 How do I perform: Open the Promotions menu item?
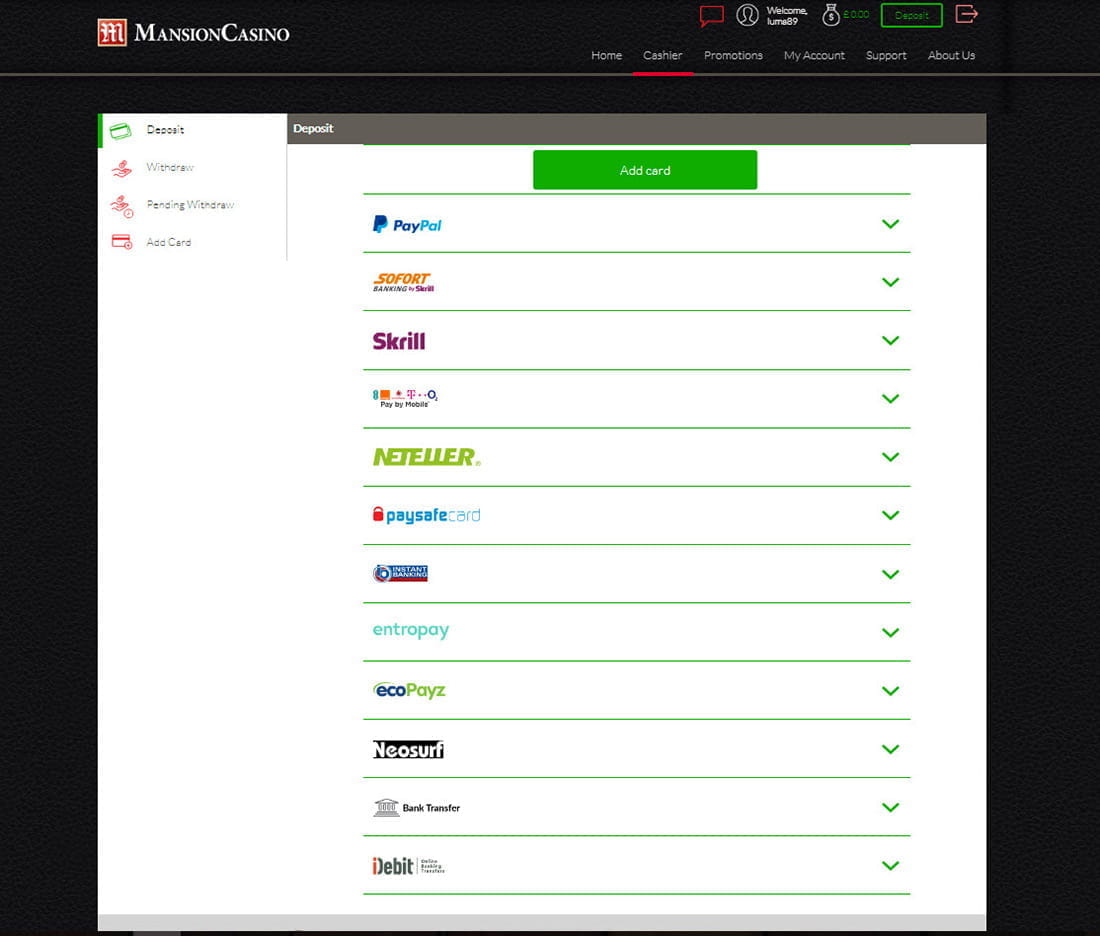pos(733,55)
